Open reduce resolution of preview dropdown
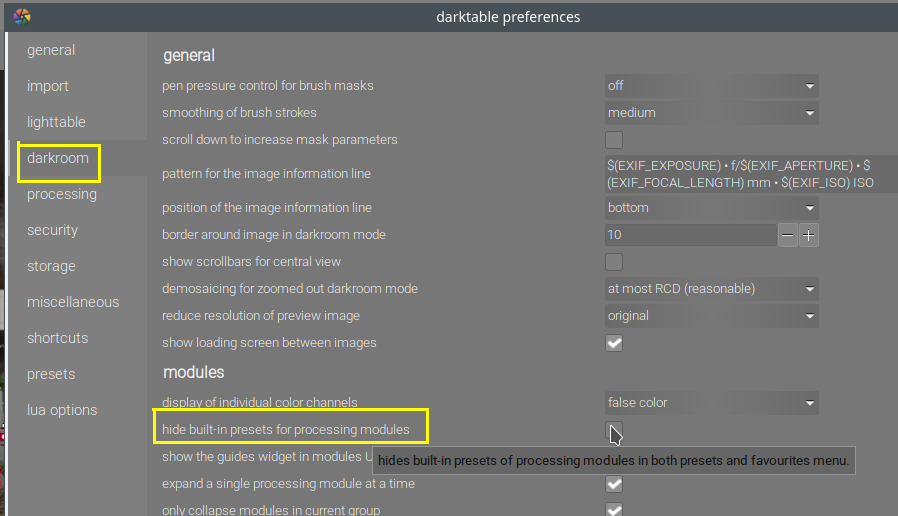Image resolution: width=898 pixels, height=516 pixels. pyautogui.click(x=711, y=316)
